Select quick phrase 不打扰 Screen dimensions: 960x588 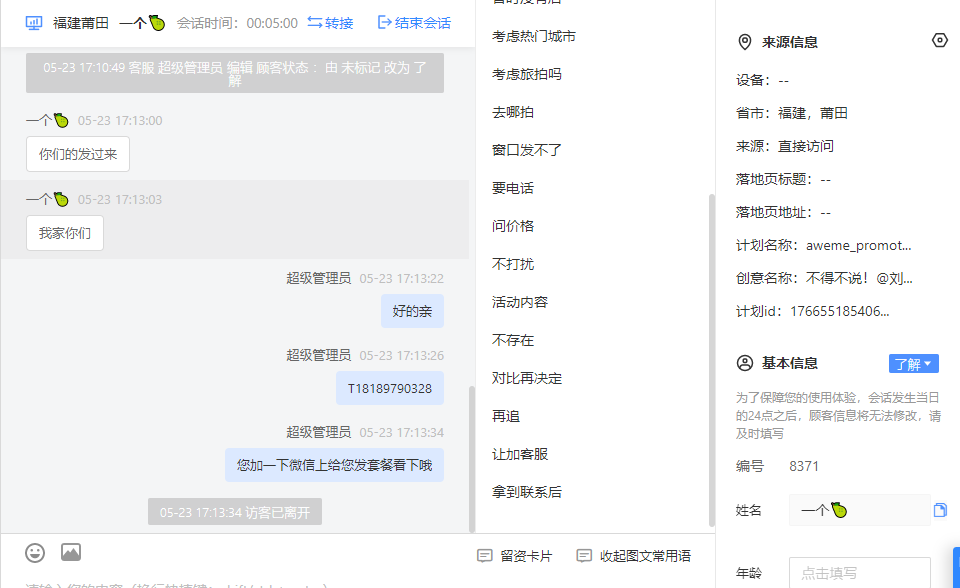coord(513,264)
